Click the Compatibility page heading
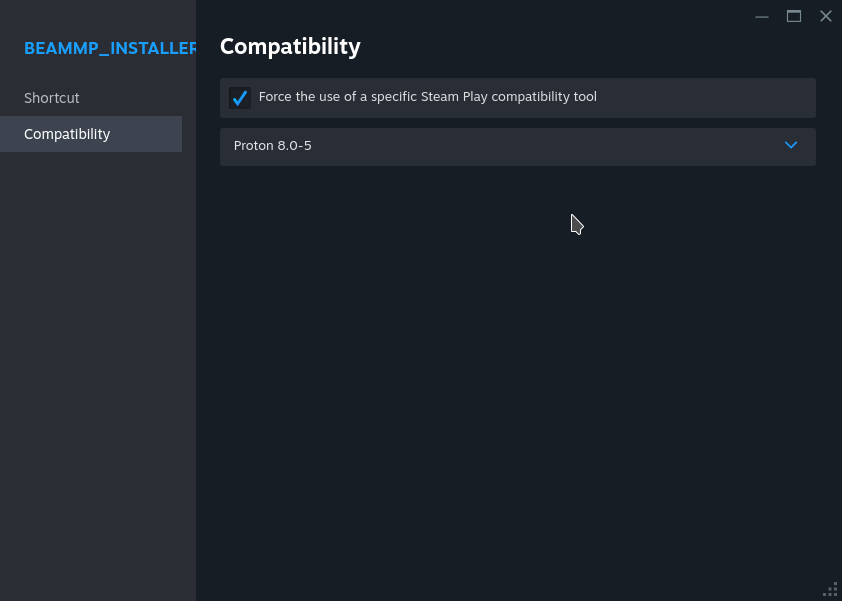 pyautogui.click(x=290, y=46)
